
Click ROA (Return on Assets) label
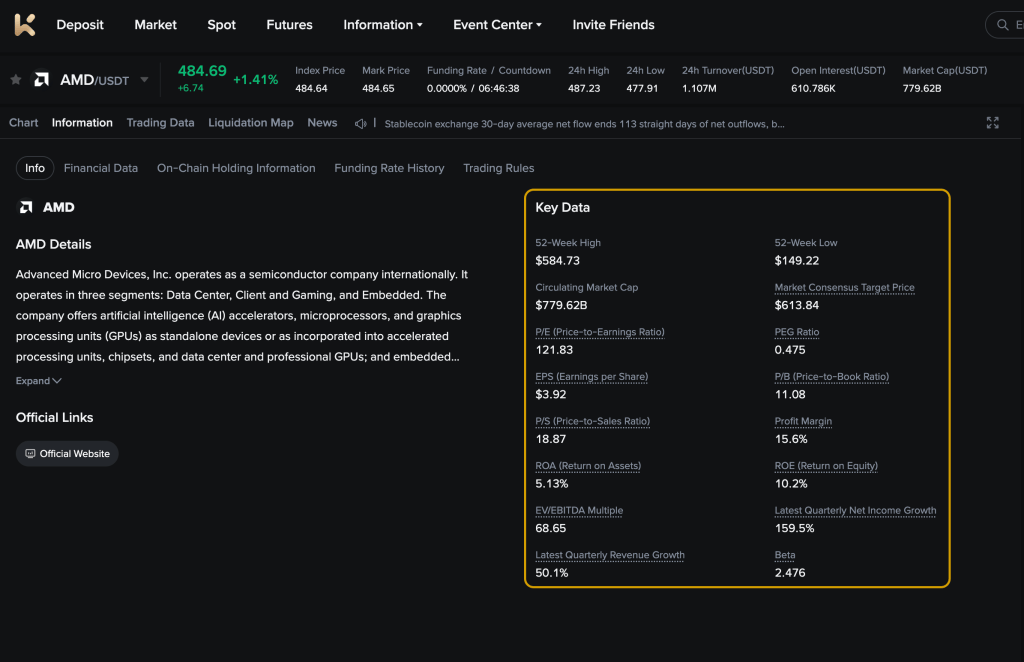tap(588, 465)
